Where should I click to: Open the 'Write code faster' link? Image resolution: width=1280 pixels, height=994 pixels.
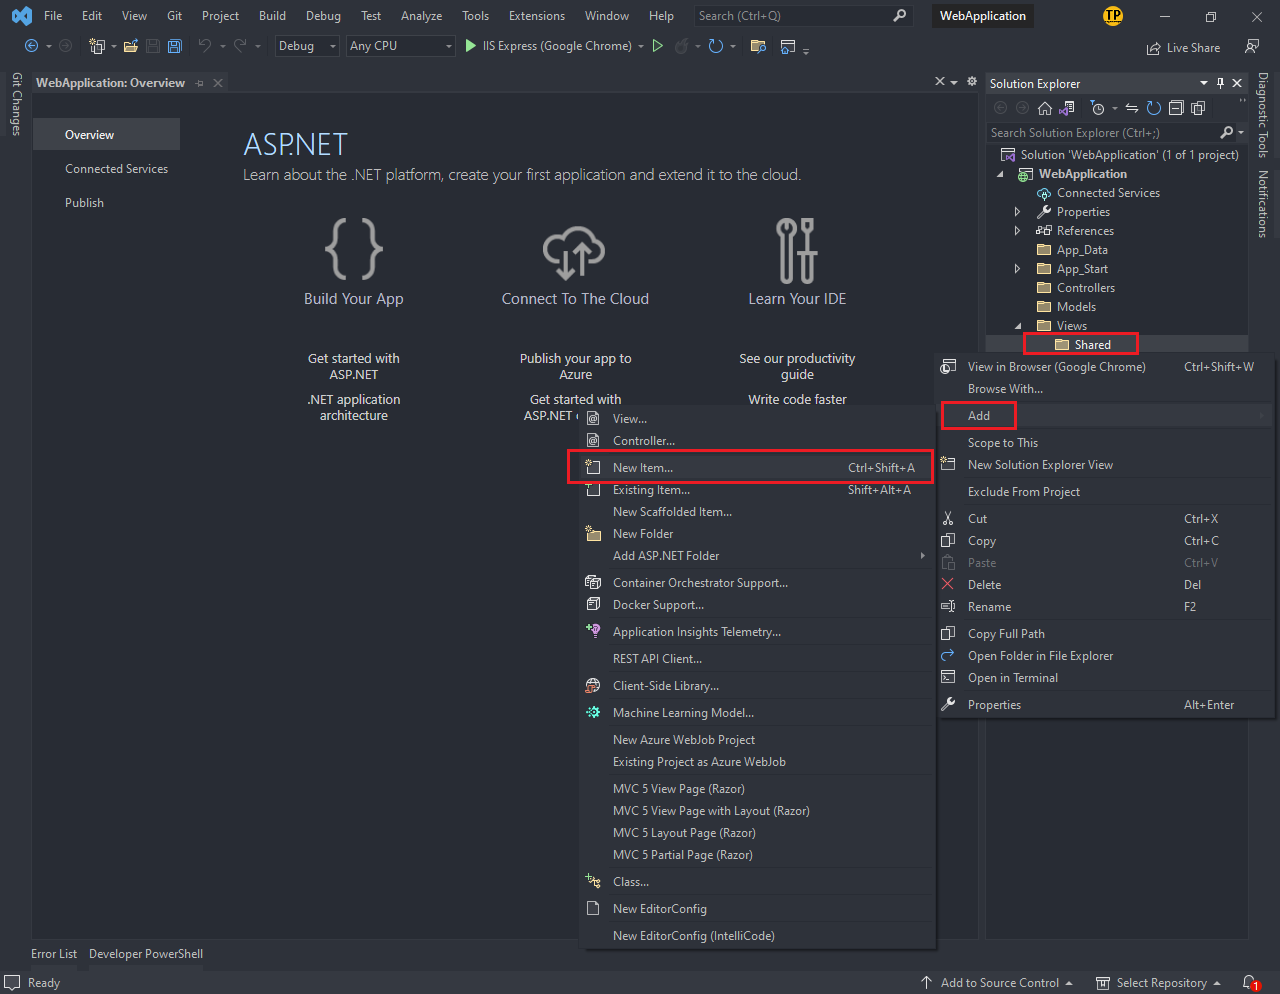[797, 400]
